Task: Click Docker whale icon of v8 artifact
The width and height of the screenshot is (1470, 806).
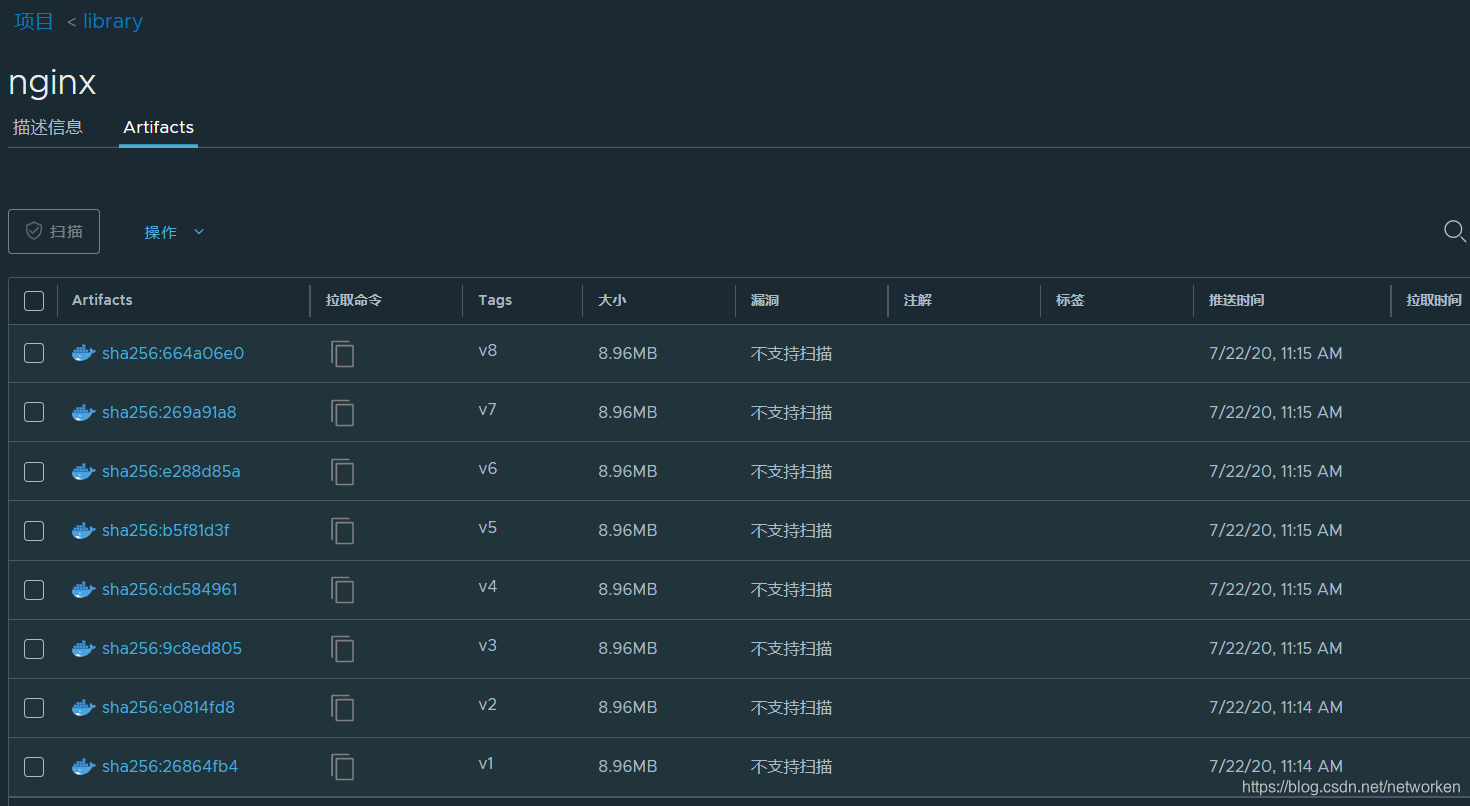Action: [84, 353]
